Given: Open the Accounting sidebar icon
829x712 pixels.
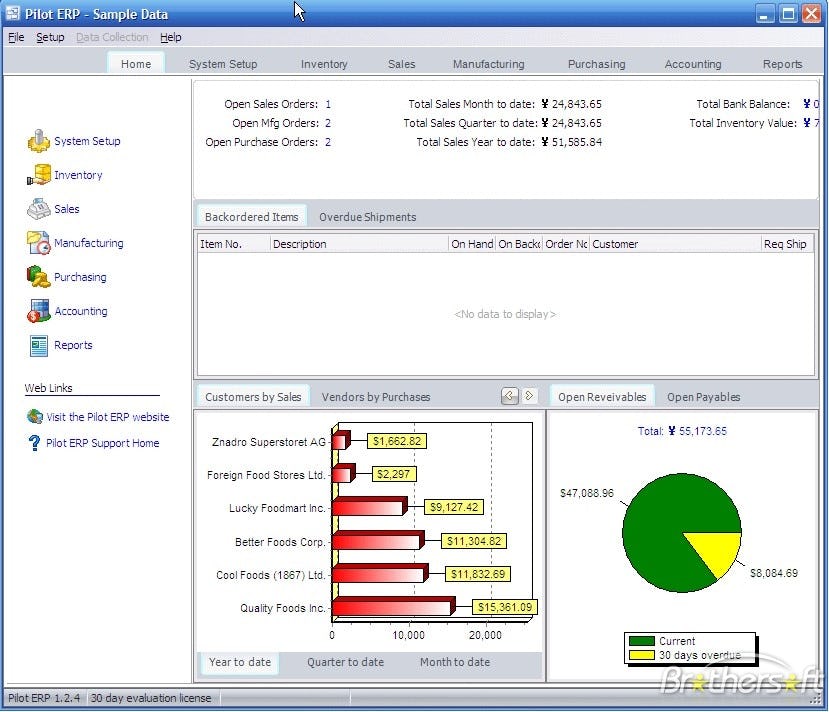Looking at the screenshot, I should click(x=39, y=311).
